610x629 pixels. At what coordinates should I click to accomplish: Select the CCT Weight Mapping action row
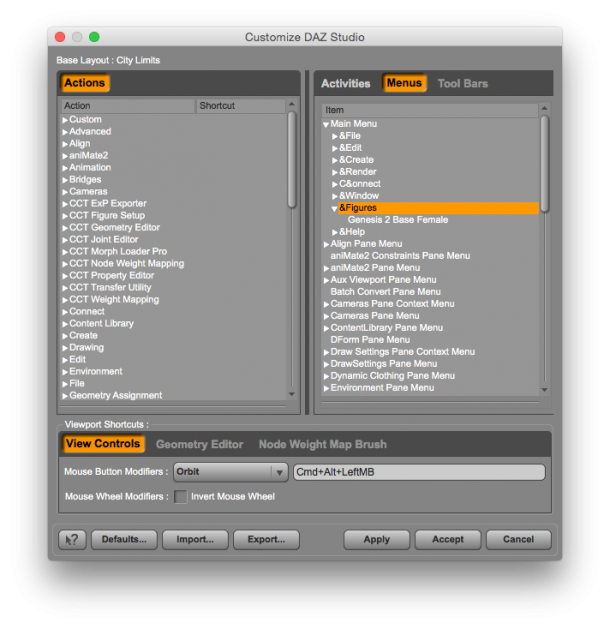point(114,300)
